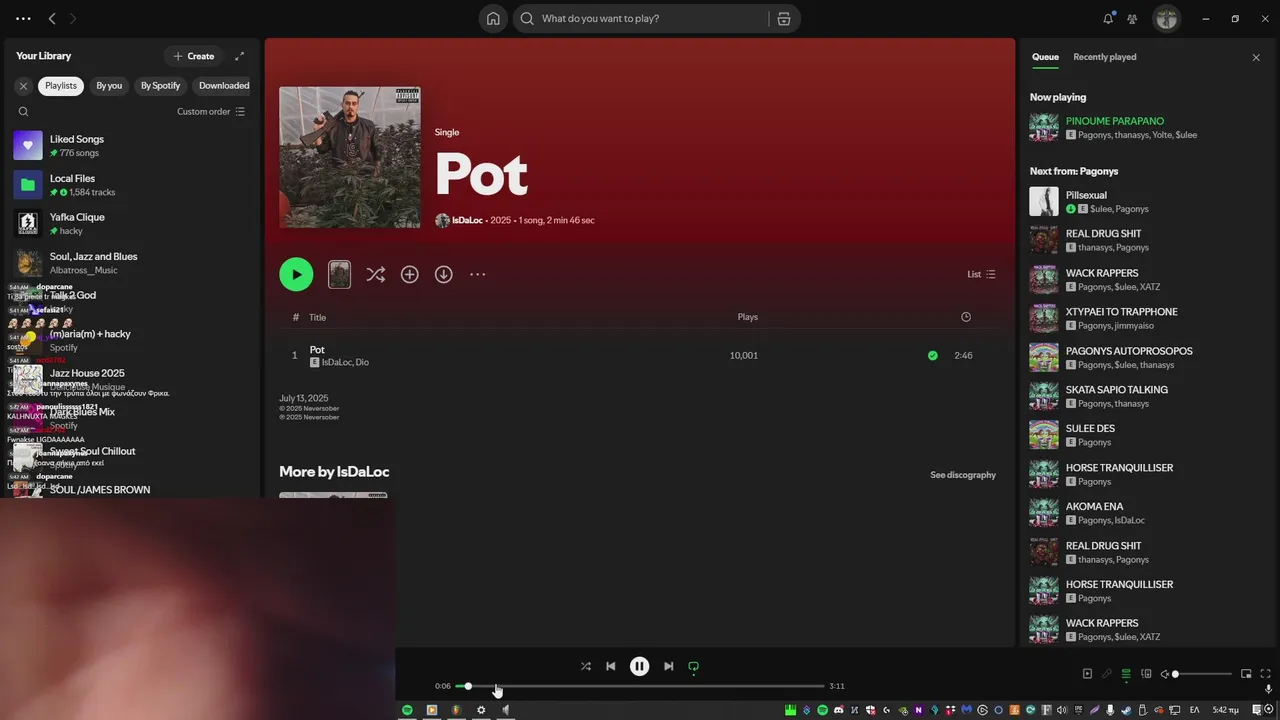Click the Create button in library
1280x720 pixels.
(194, 56)
